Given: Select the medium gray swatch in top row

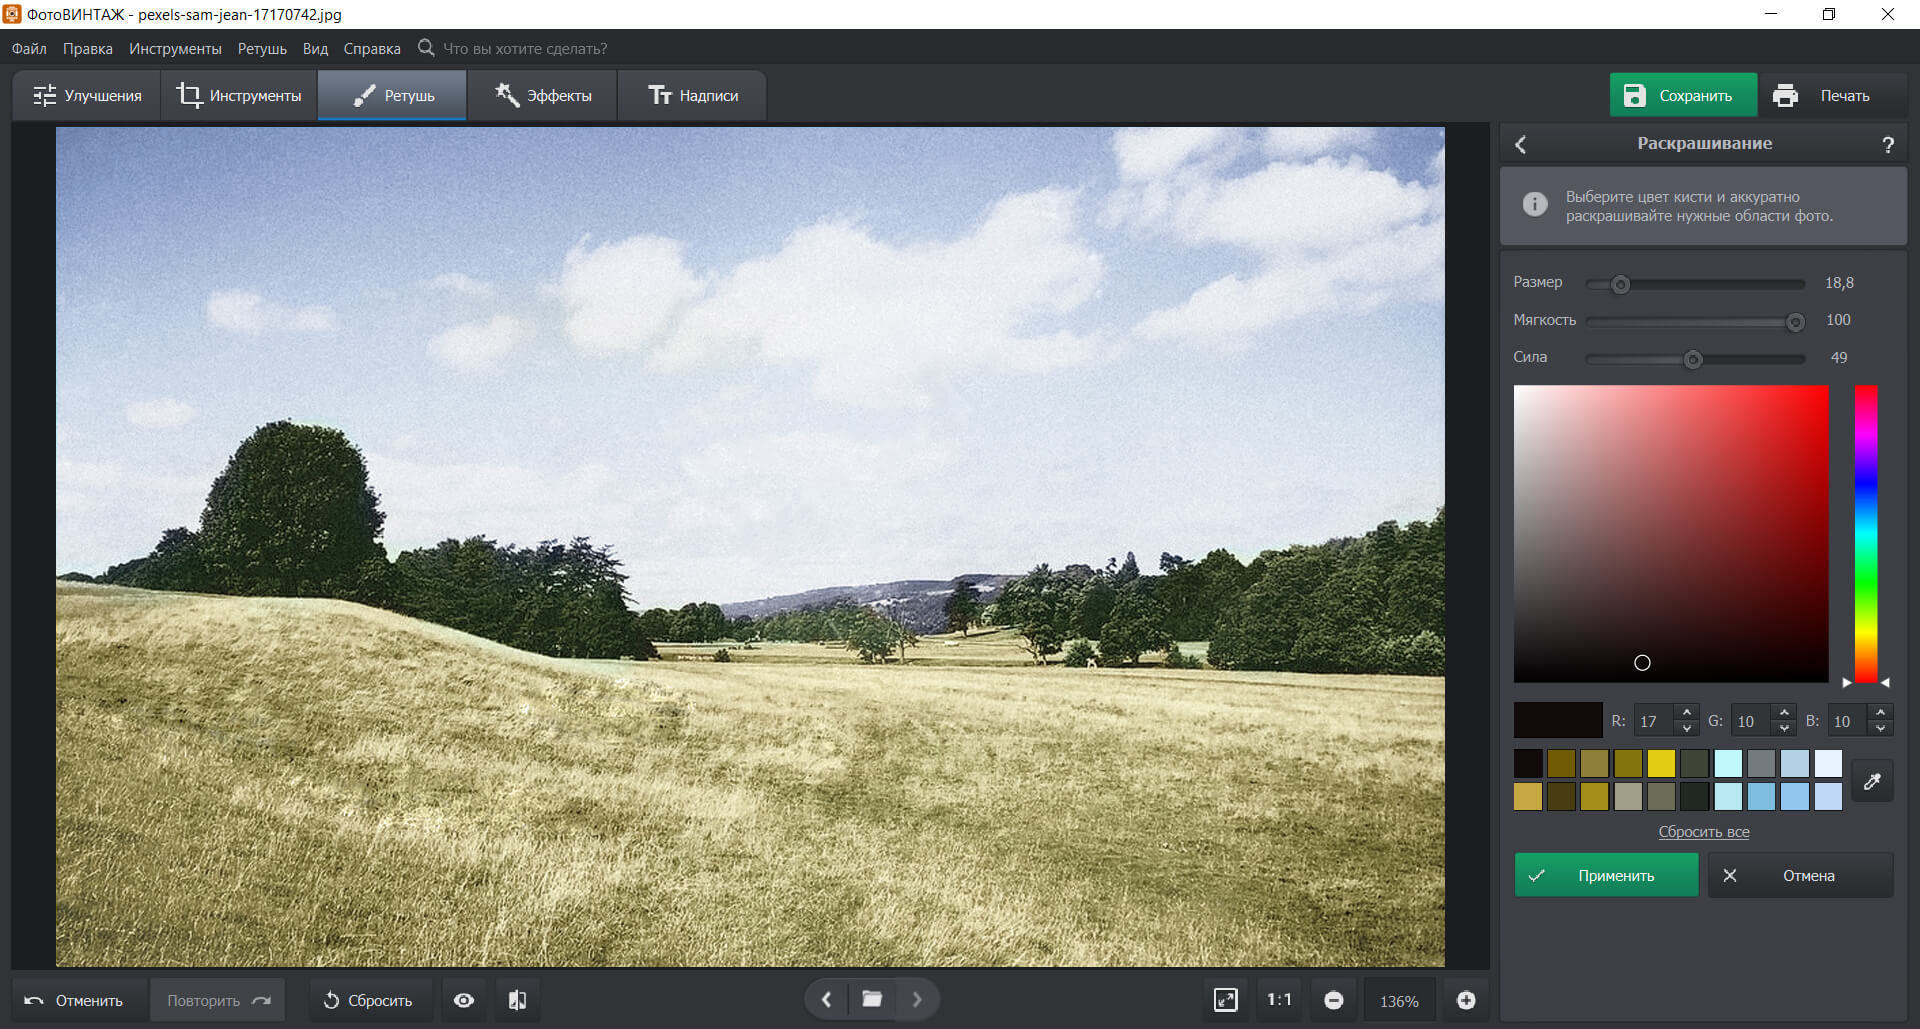Looking at the screenshot, I should pos(1761,763).
